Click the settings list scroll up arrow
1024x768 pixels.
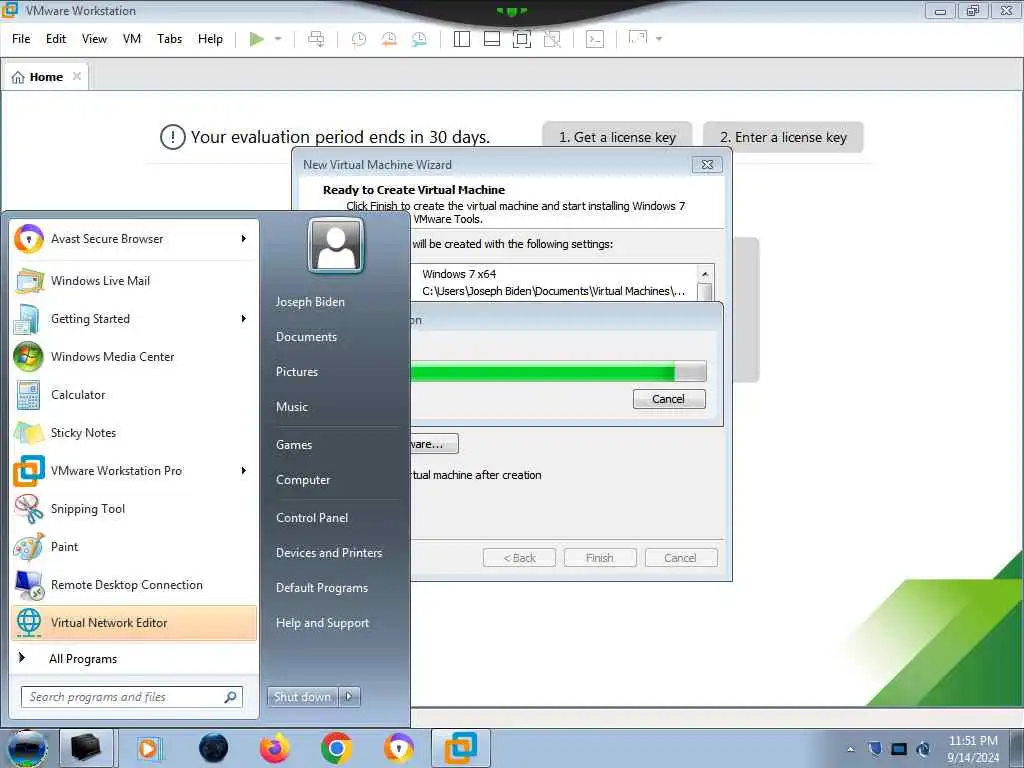point(705,274)
